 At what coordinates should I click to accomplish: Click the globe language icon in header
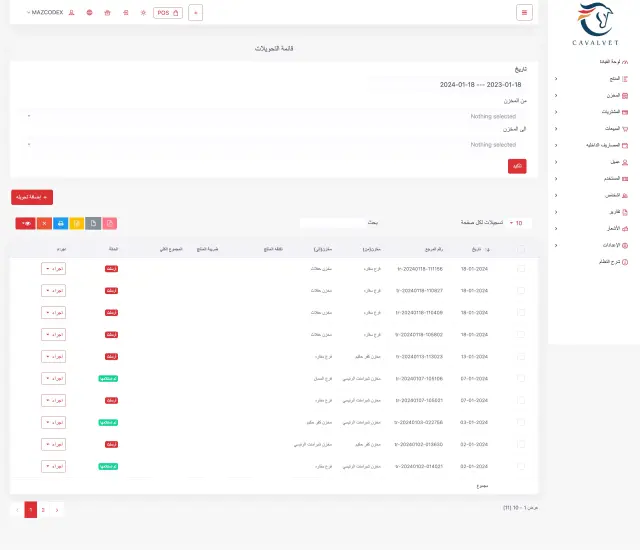point(89,13)
